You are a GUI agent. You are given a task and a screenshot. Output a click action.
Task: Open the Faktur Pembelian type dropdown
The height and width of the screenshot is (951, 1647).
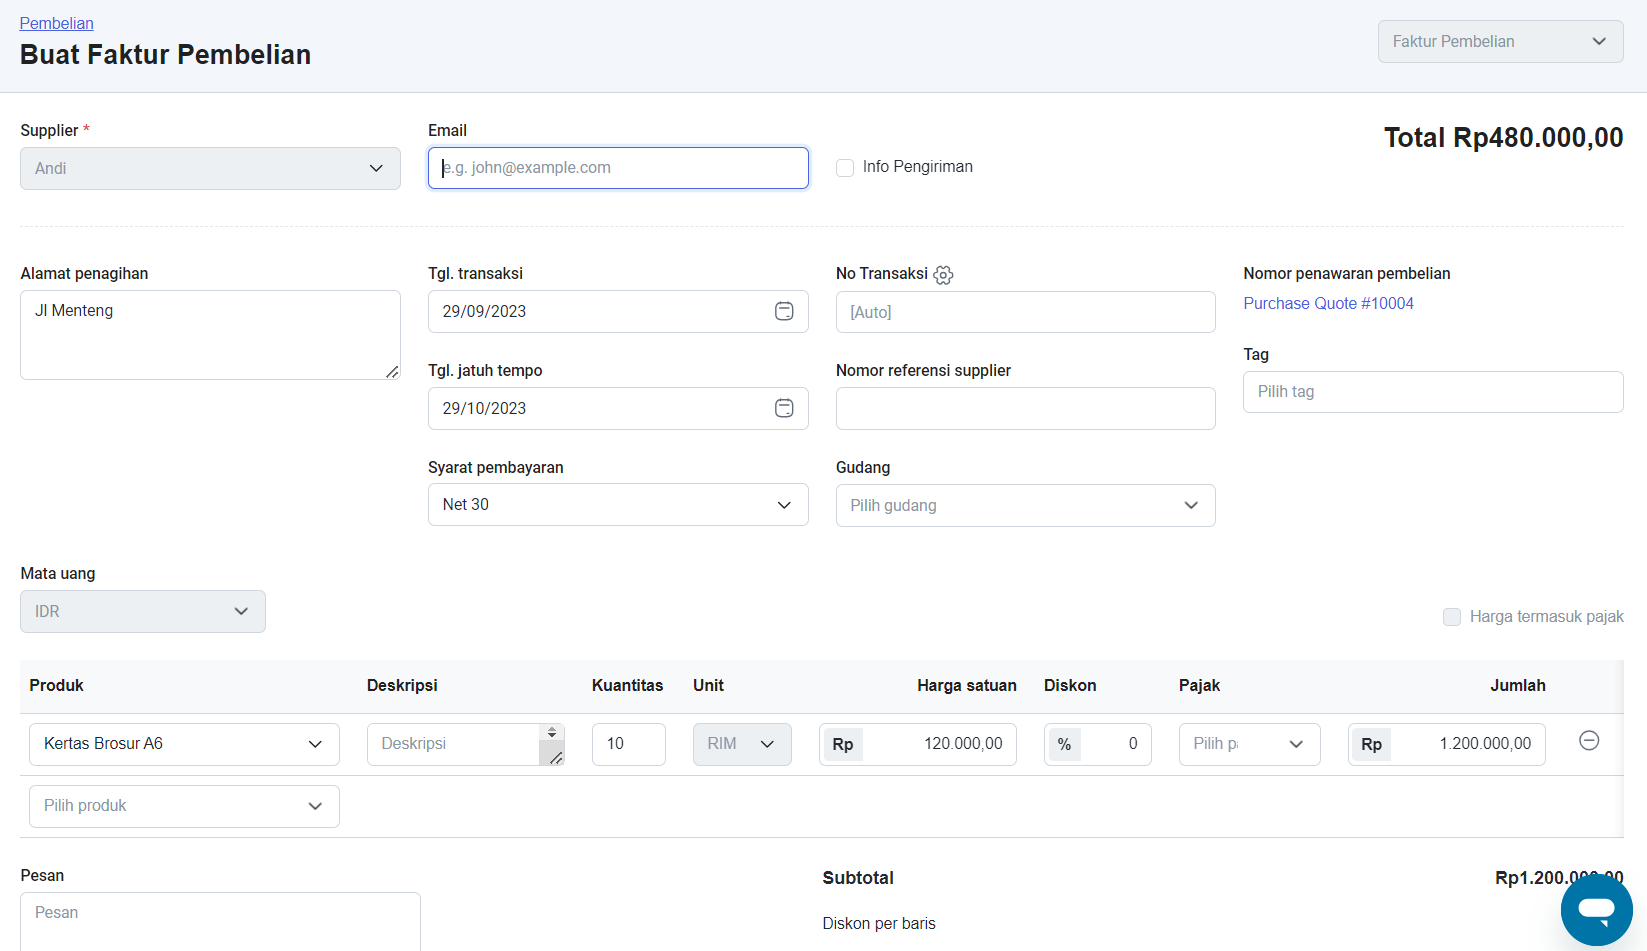(x=1499, y=42)
